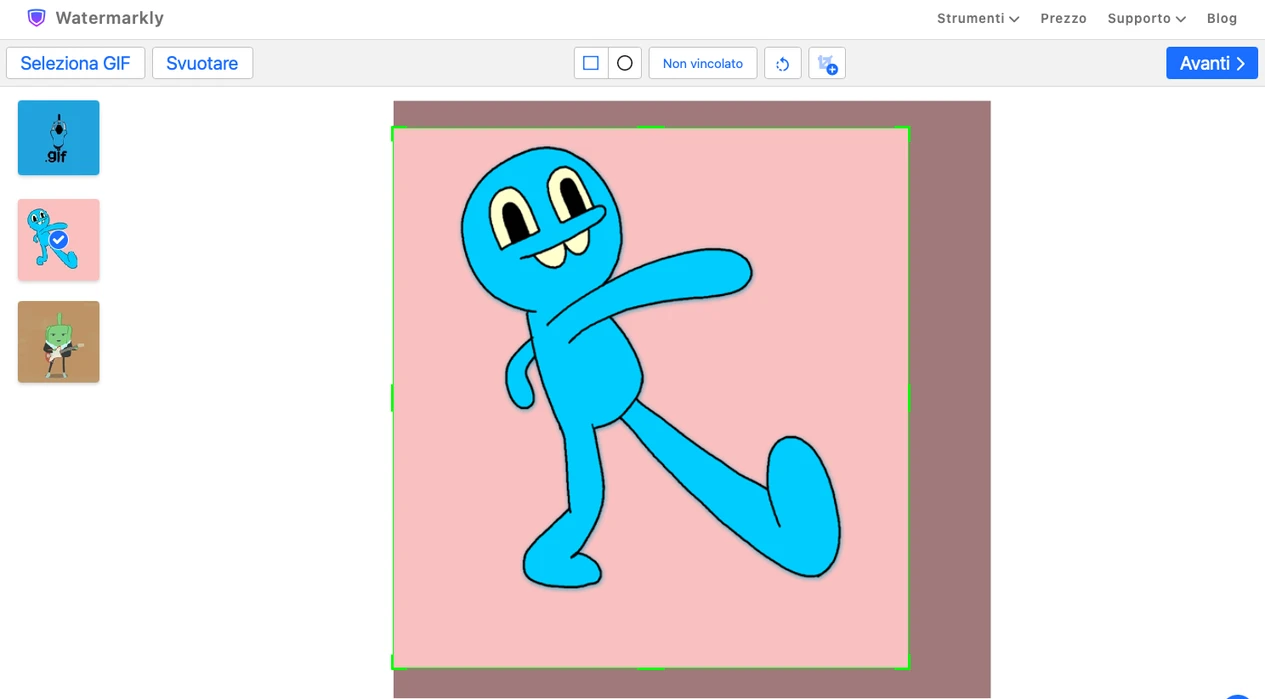1265x699 pixels.
Task: Select the rectangular crop shape
Action: point(591,63)
